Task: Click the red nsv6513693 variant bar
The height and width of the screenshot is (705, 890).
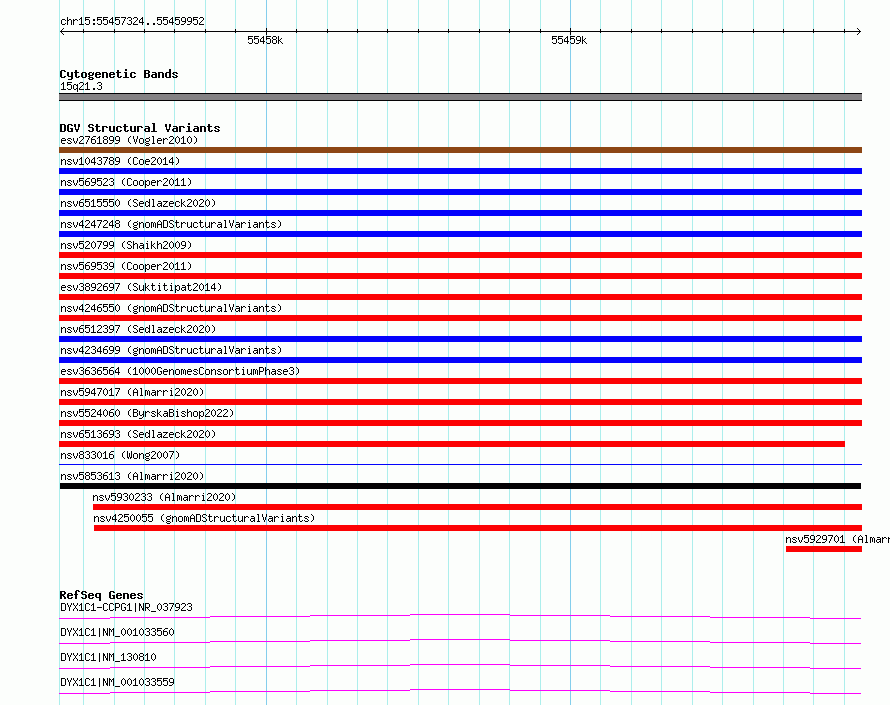Action: pos(452,444)
